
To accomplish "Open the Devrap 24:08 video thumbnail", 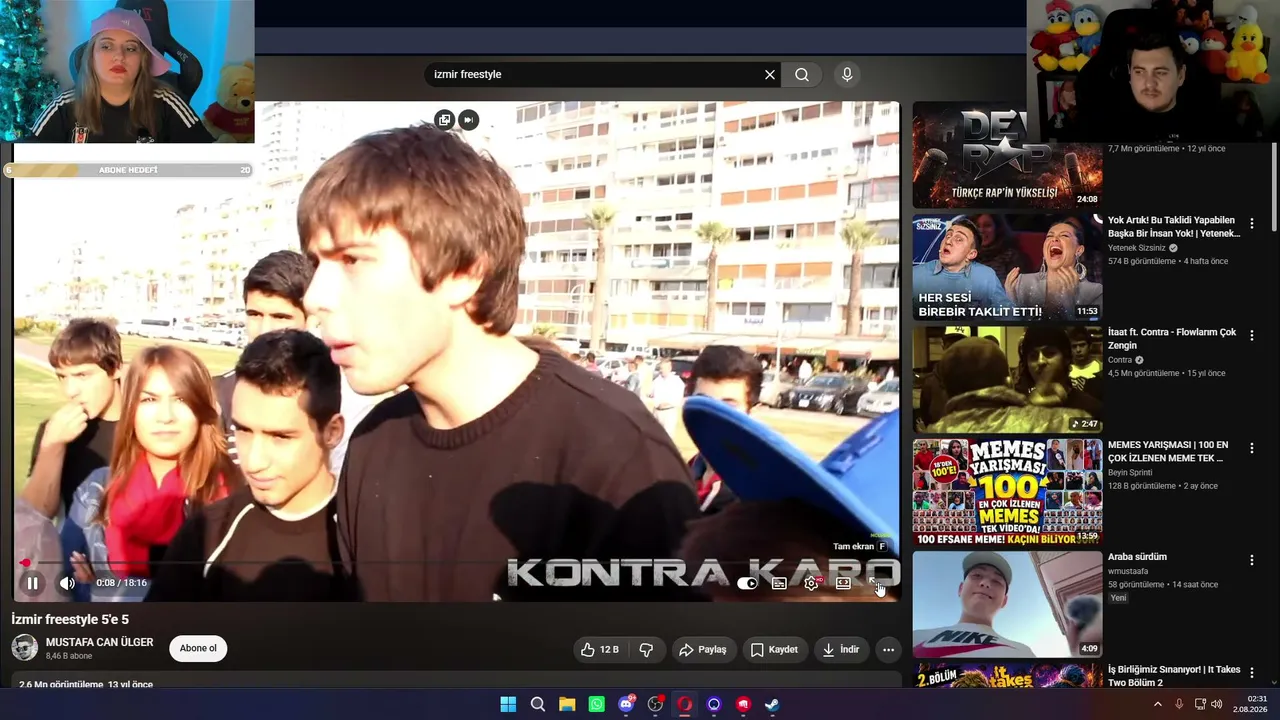I will click(x=1007, y=155).
